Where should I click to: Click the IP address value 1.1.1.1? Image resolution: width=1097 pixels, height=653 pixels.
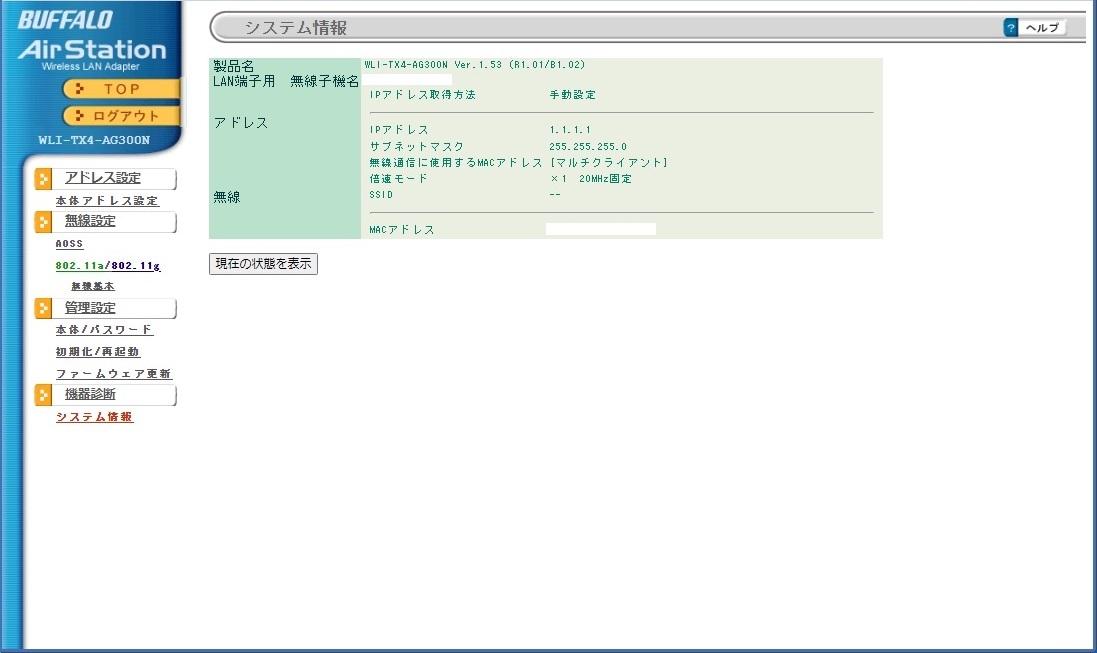tap(570, 129)
